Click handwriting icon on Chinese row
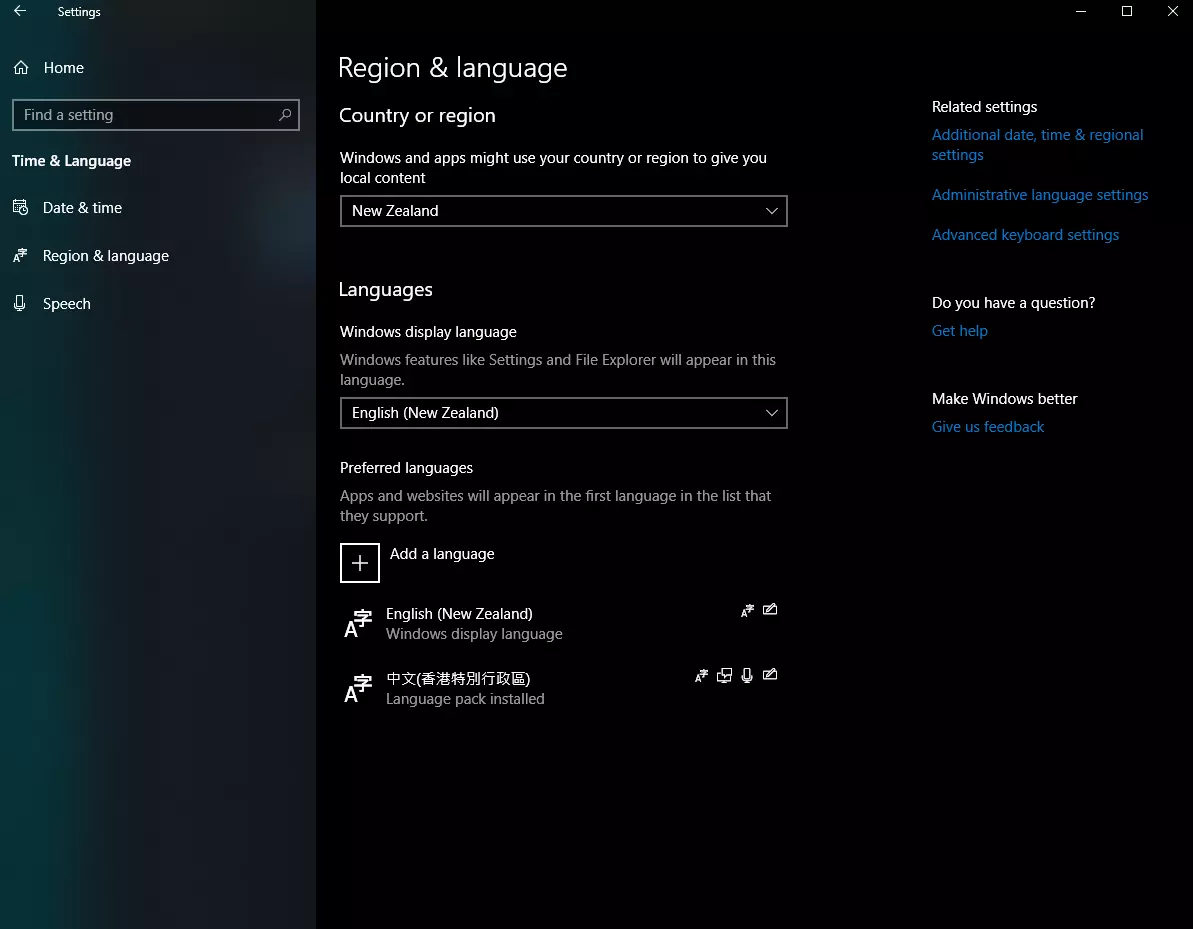 pyautogui.click(x=770, y=674)
